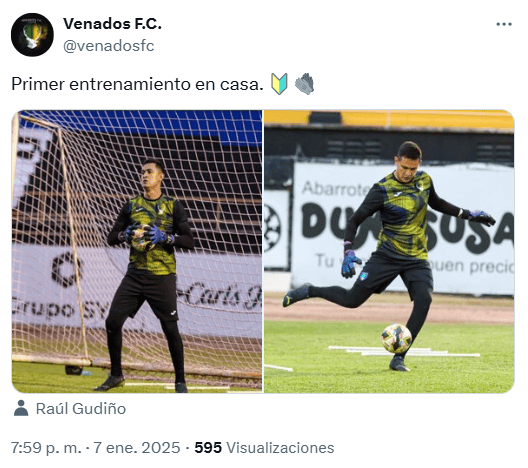This screenshot has width=528, height=468.
Task: View the 595 Visualizaciones count
Action: pyautogui.click(x=264, y=448)
